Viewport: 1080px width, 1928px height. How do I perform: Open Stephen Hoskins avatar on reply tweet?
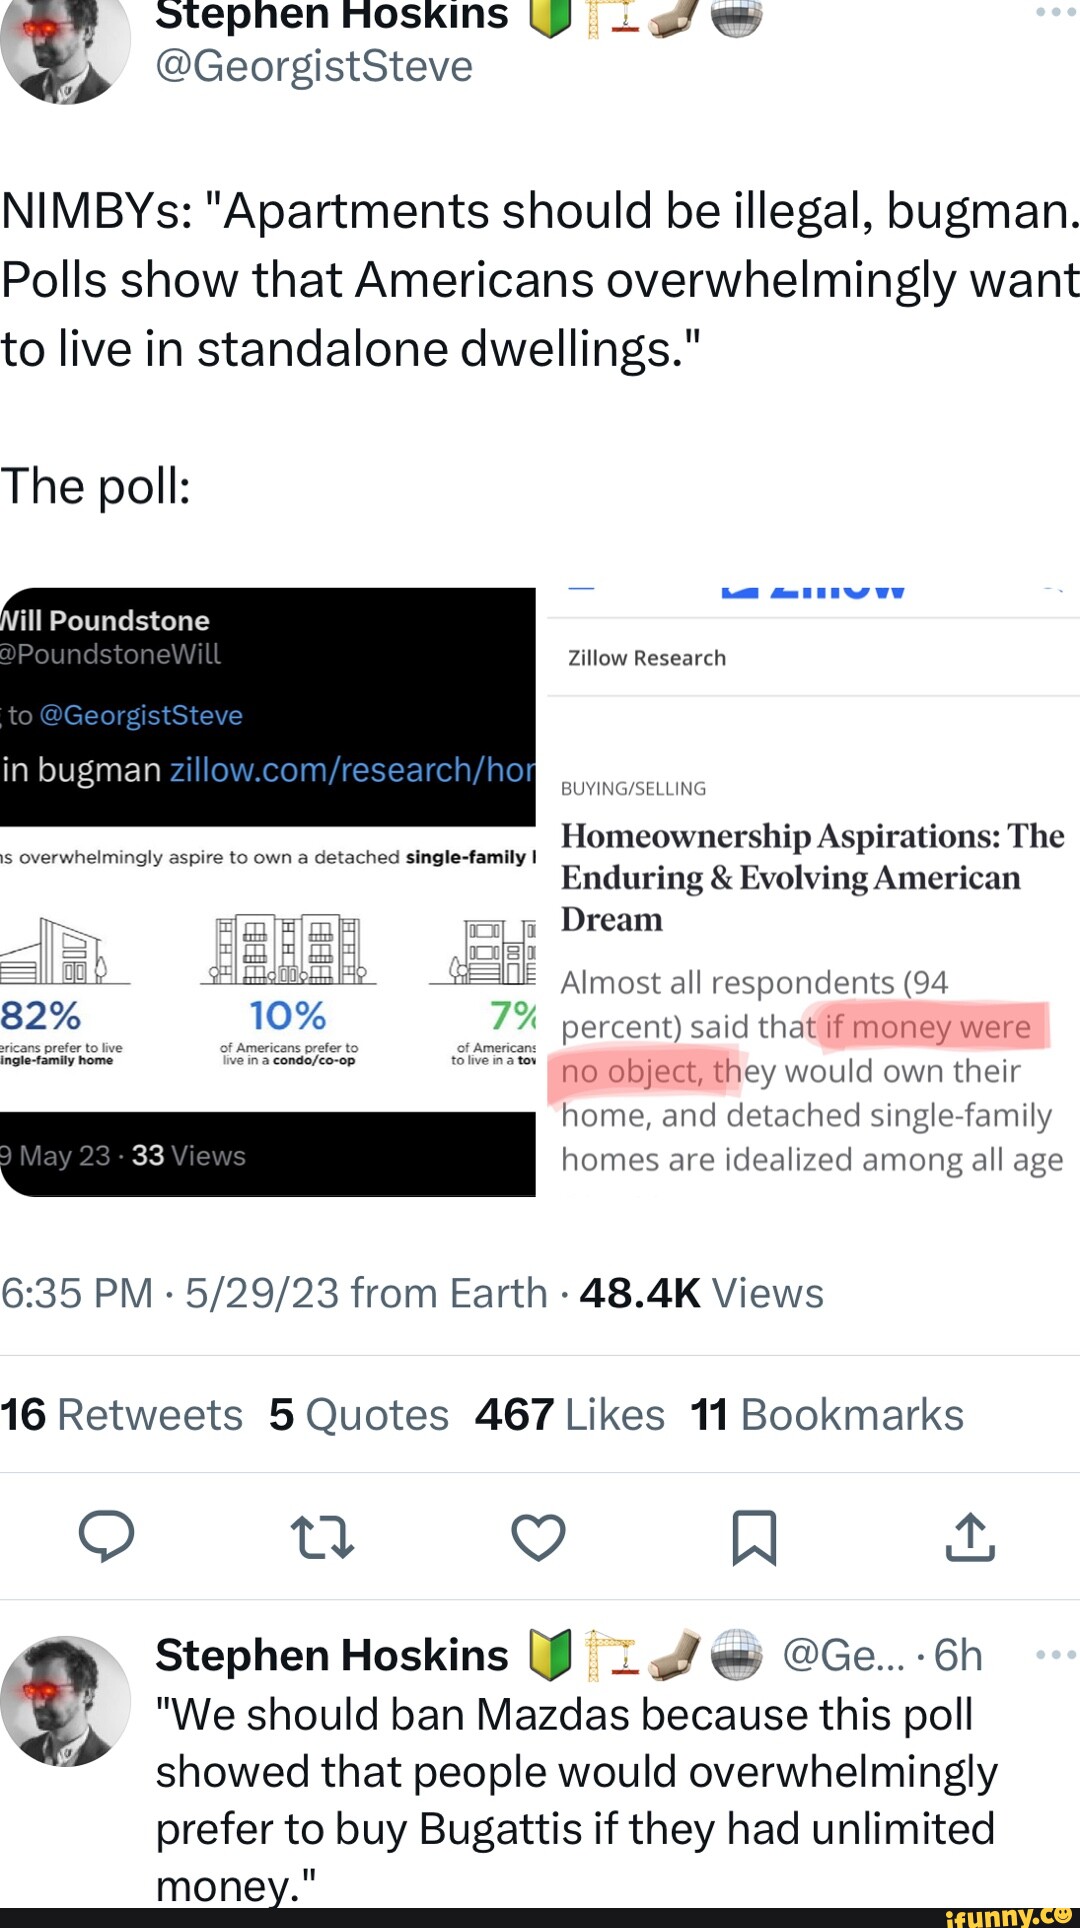(66, 1700)
